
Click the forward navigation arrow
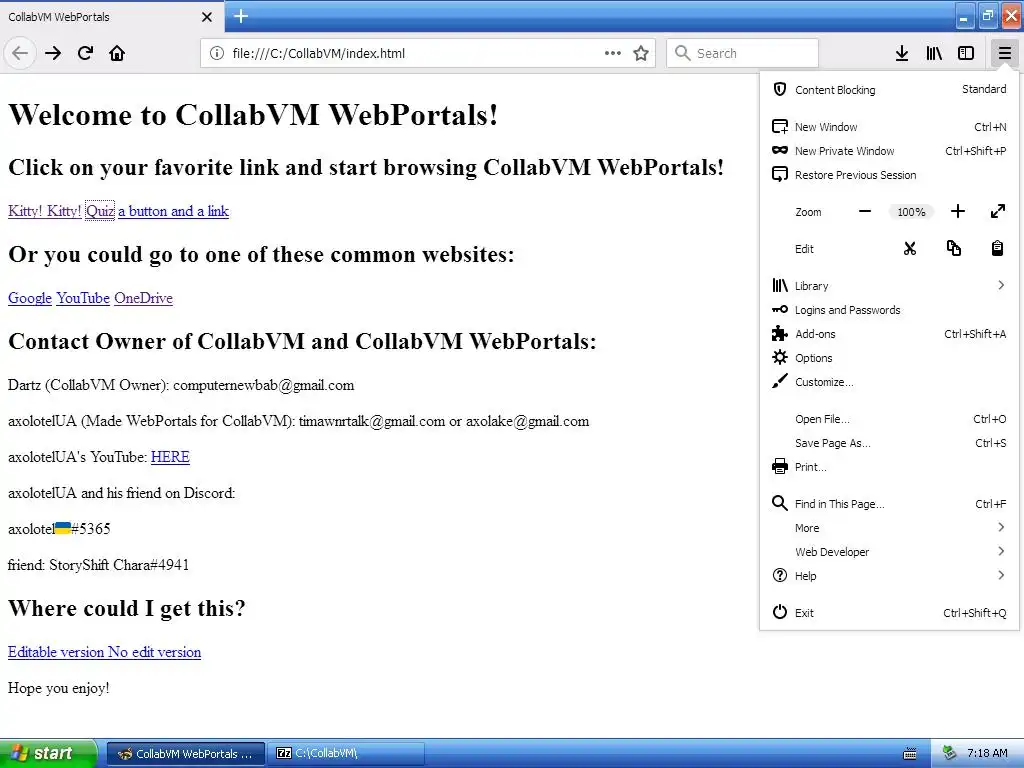coord(53,53)
